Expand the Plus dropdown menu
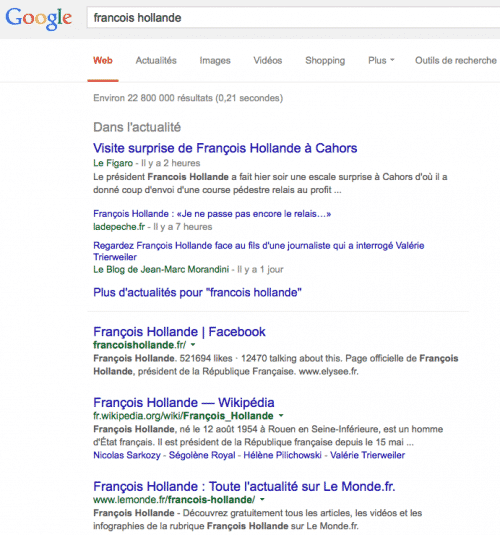 pos(381,60)
